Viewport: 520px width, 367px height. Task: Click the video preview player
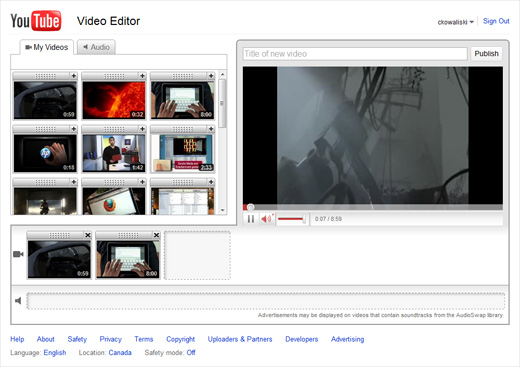click(373, 135)
